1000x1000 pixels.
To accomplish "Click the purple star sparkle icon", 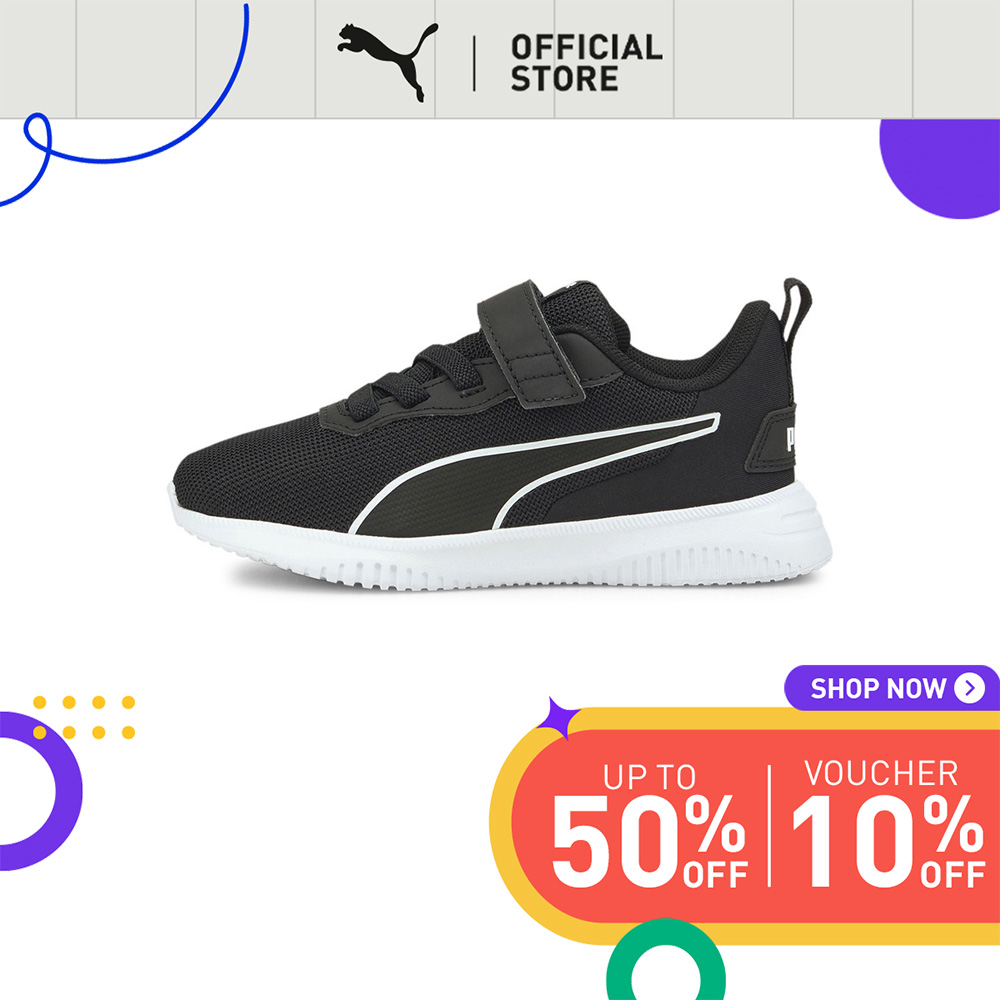I will tap(557, 719).
